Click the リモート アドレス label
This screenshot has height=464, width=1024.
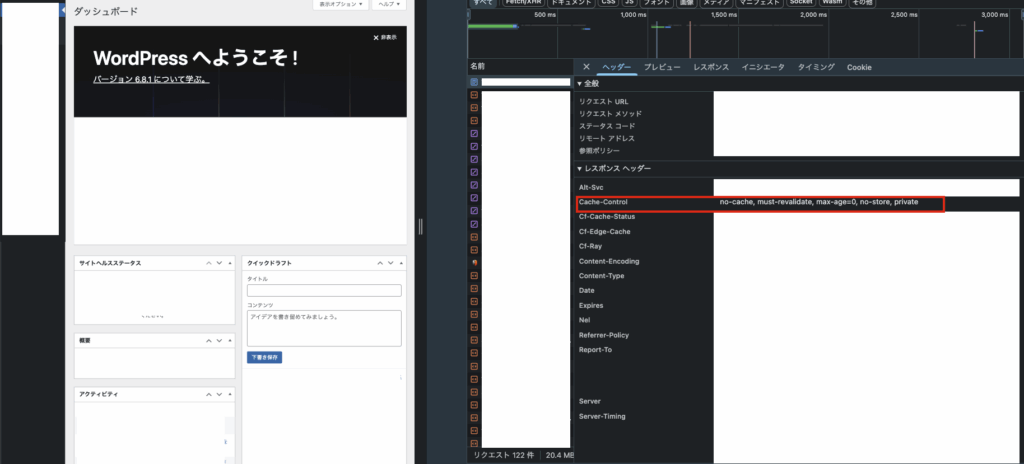point(607,139)
